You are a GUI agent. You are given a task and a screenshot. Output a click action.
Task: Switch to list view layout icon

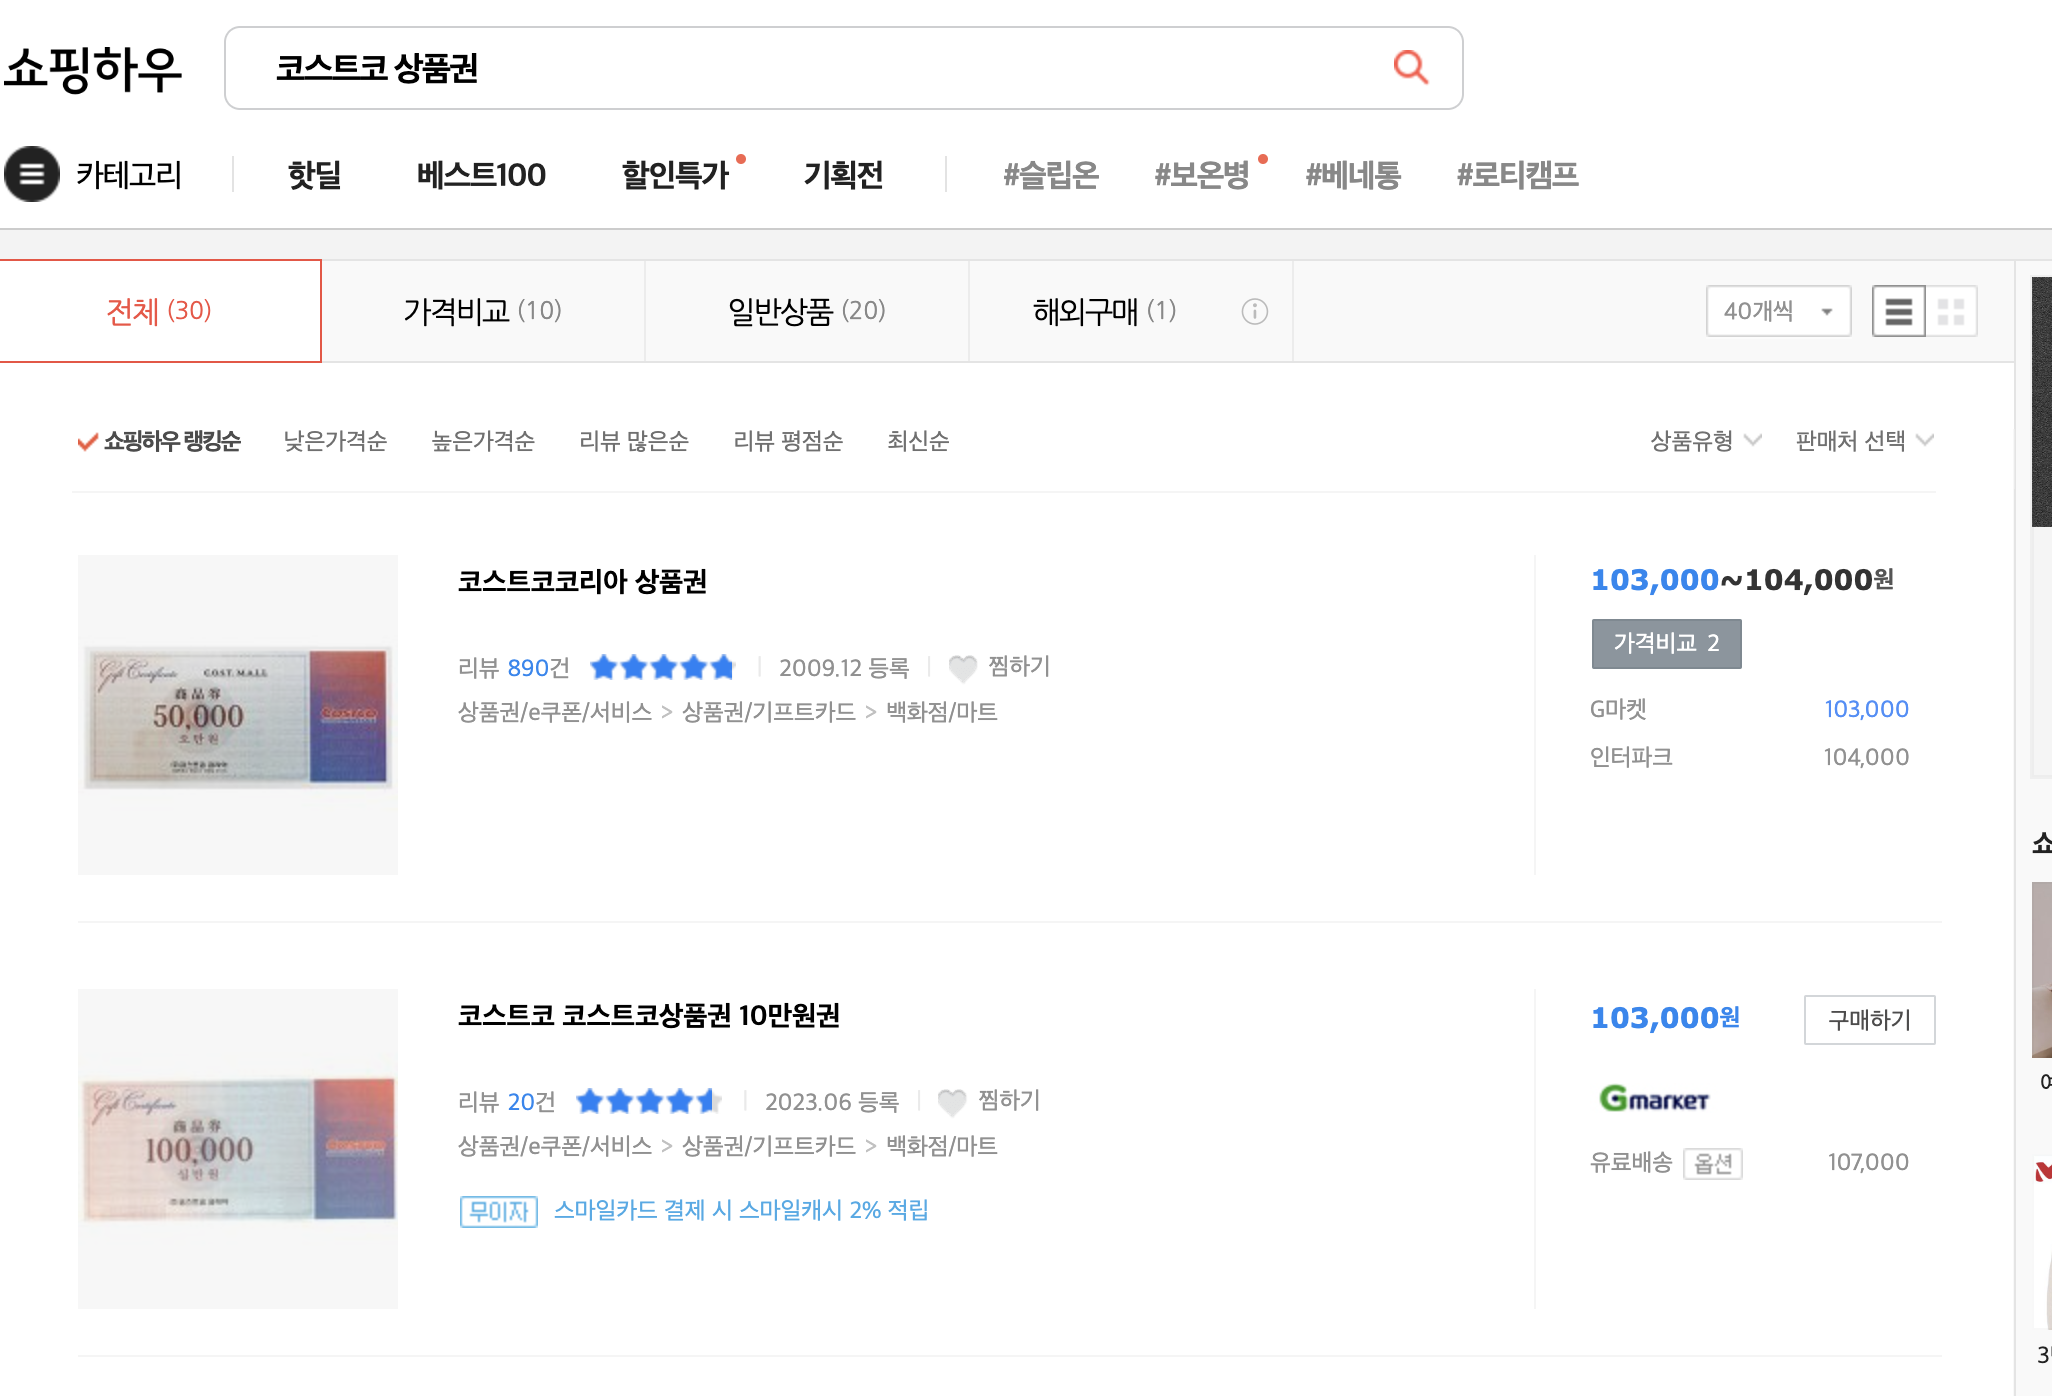point(1898,311)
